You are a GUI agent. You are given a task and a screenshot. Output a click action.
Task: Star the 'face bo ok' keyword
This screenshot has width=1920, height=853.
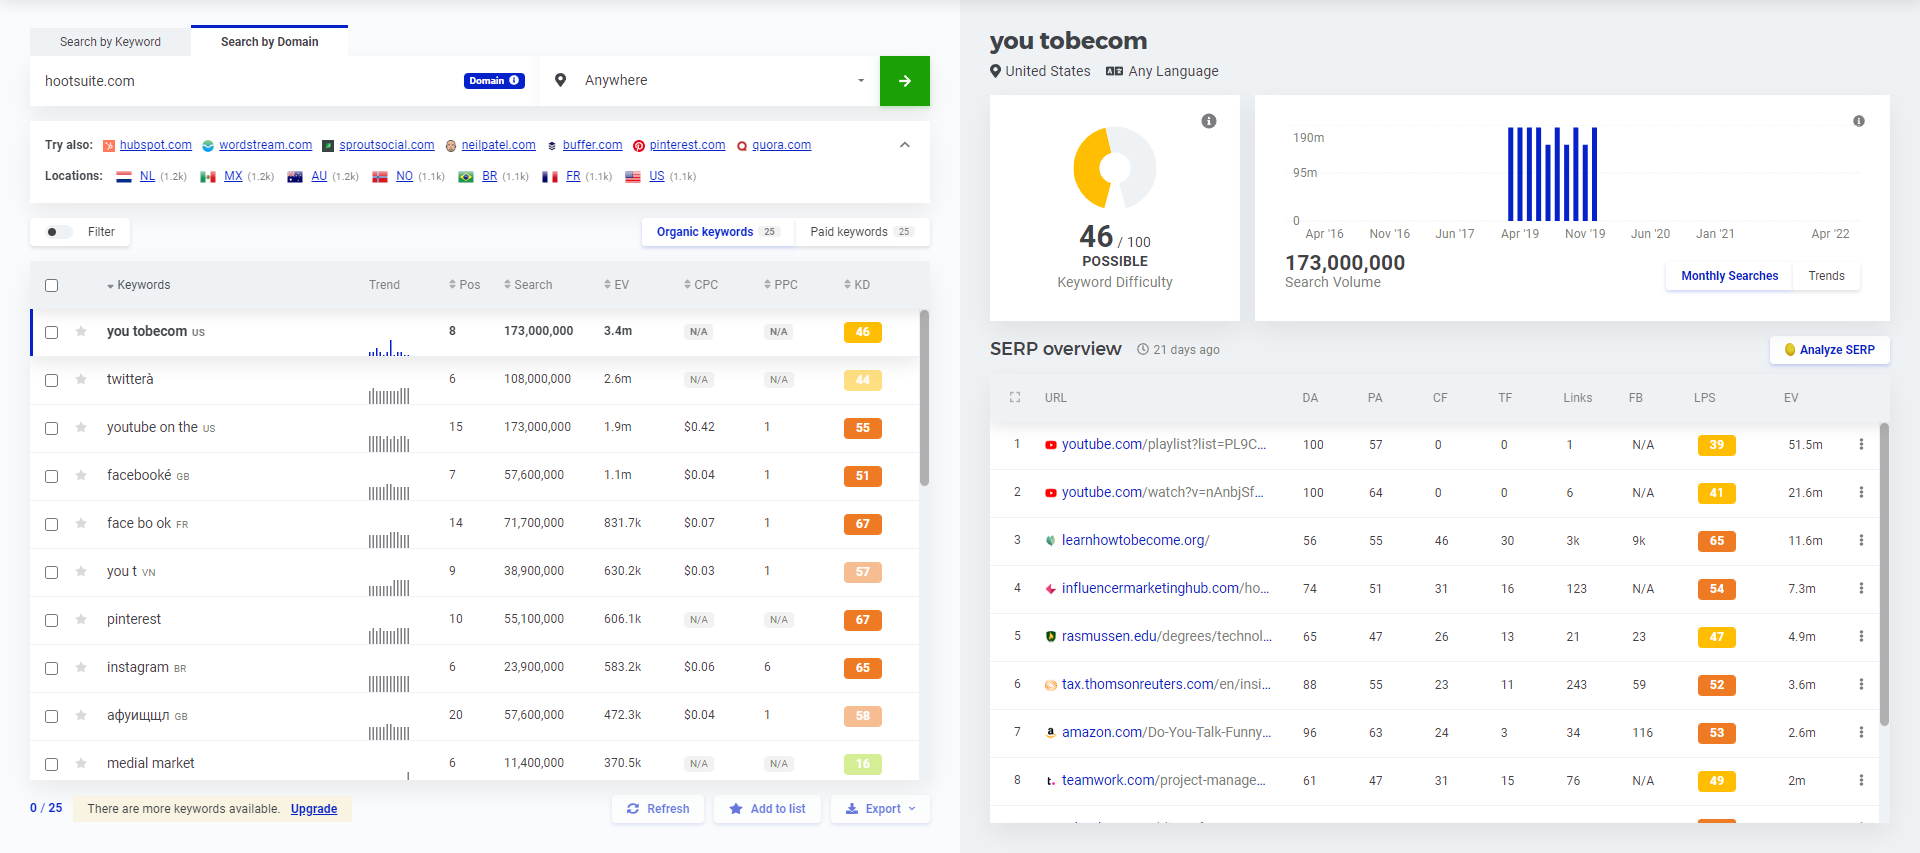(x=81, y=523)
